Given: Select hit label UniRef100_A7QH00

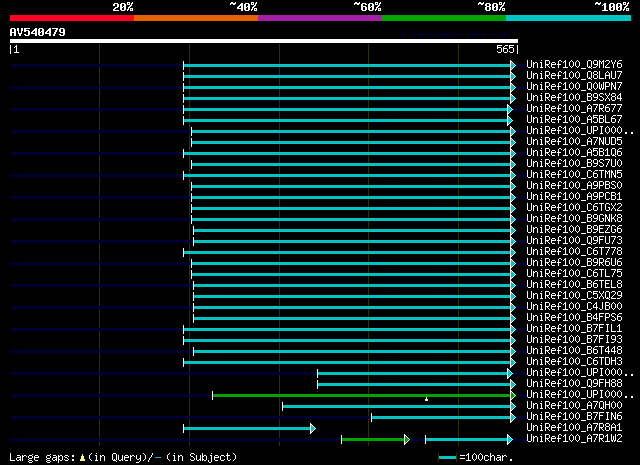Looking at the screenshot, I should pyautogui.click(x=574, y=405).
